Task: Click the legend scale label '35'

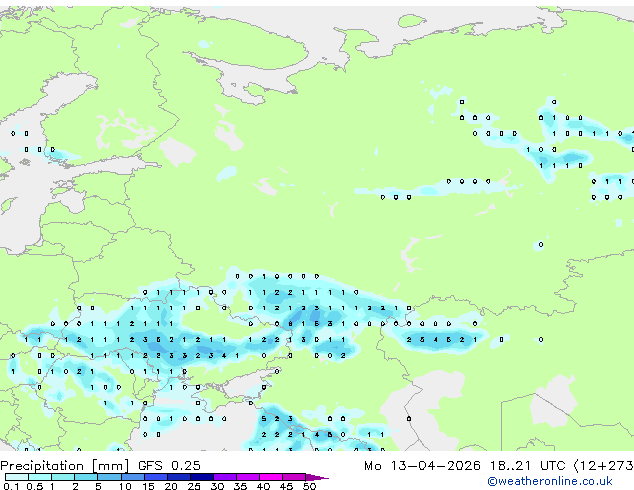Action: [x=240, y=486]
